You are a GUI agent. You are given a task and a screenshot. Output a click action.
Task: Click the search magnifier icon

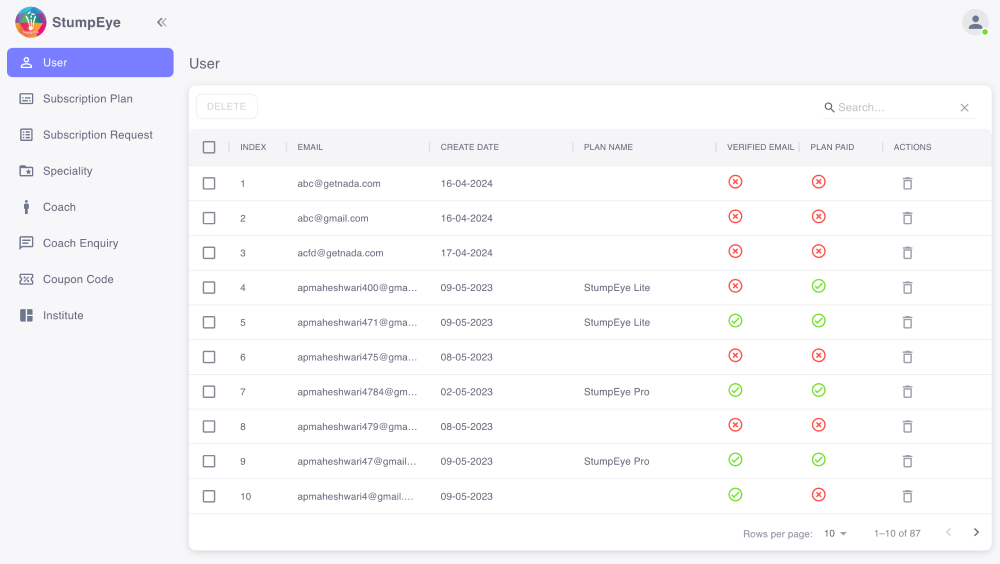coord(829,107)
